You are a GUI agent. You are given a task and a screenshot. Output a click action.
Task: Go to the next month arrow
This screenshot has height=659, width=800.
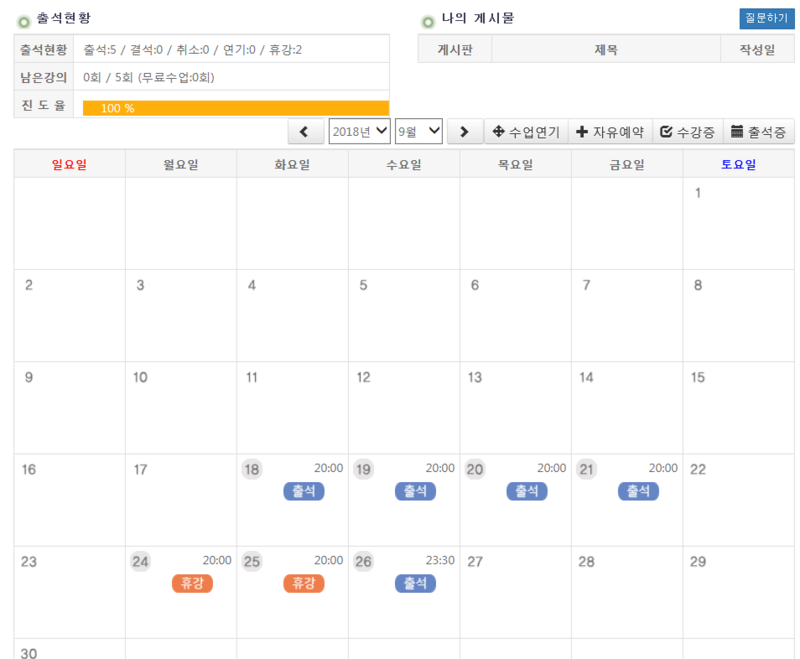pos(464,132)
